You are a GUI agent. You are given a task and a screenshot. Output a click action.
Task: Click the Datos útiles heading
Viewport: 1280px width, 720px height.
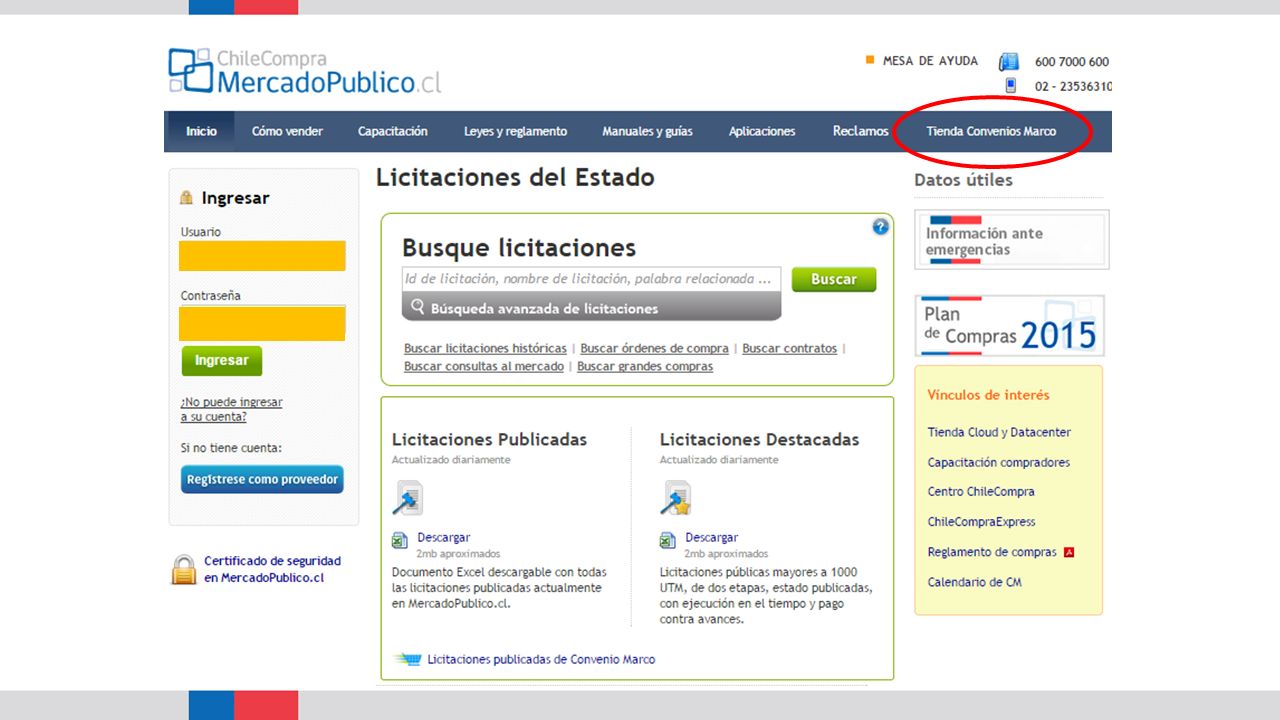tap(963, 180)
